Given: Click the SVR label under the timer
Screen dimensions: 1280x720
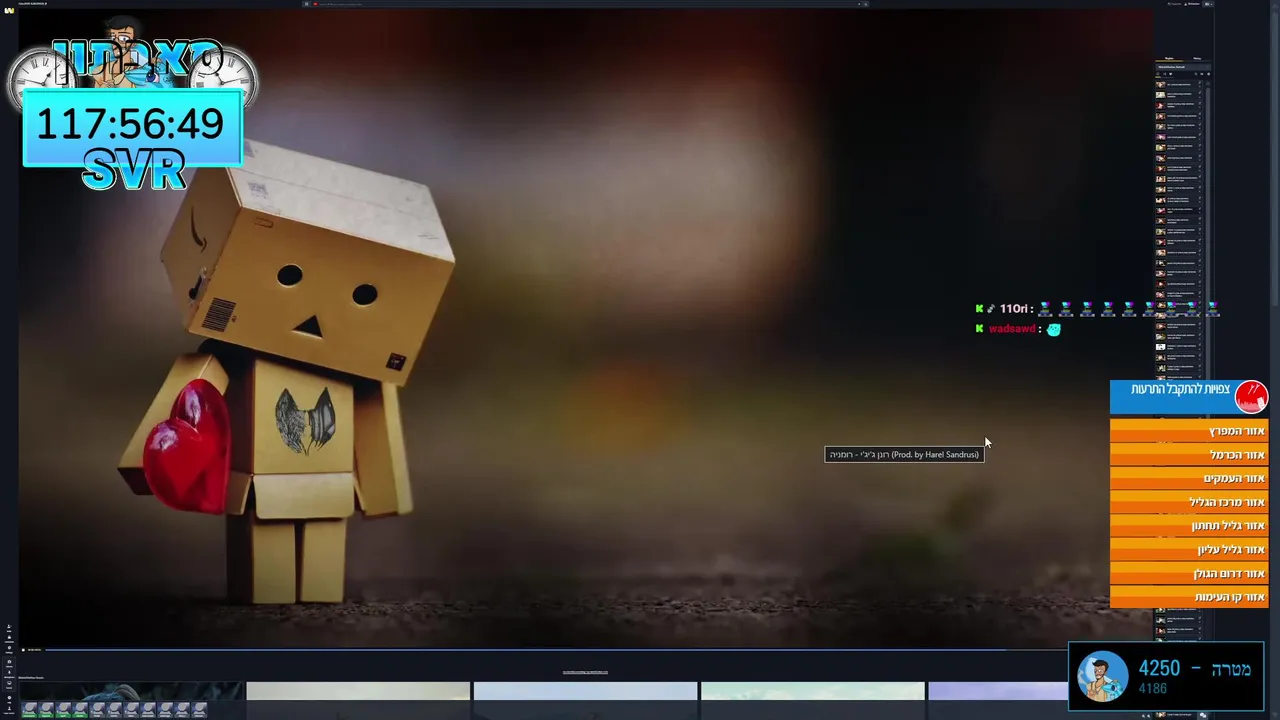Looking at the screenshot, I should tap(133, 171).
